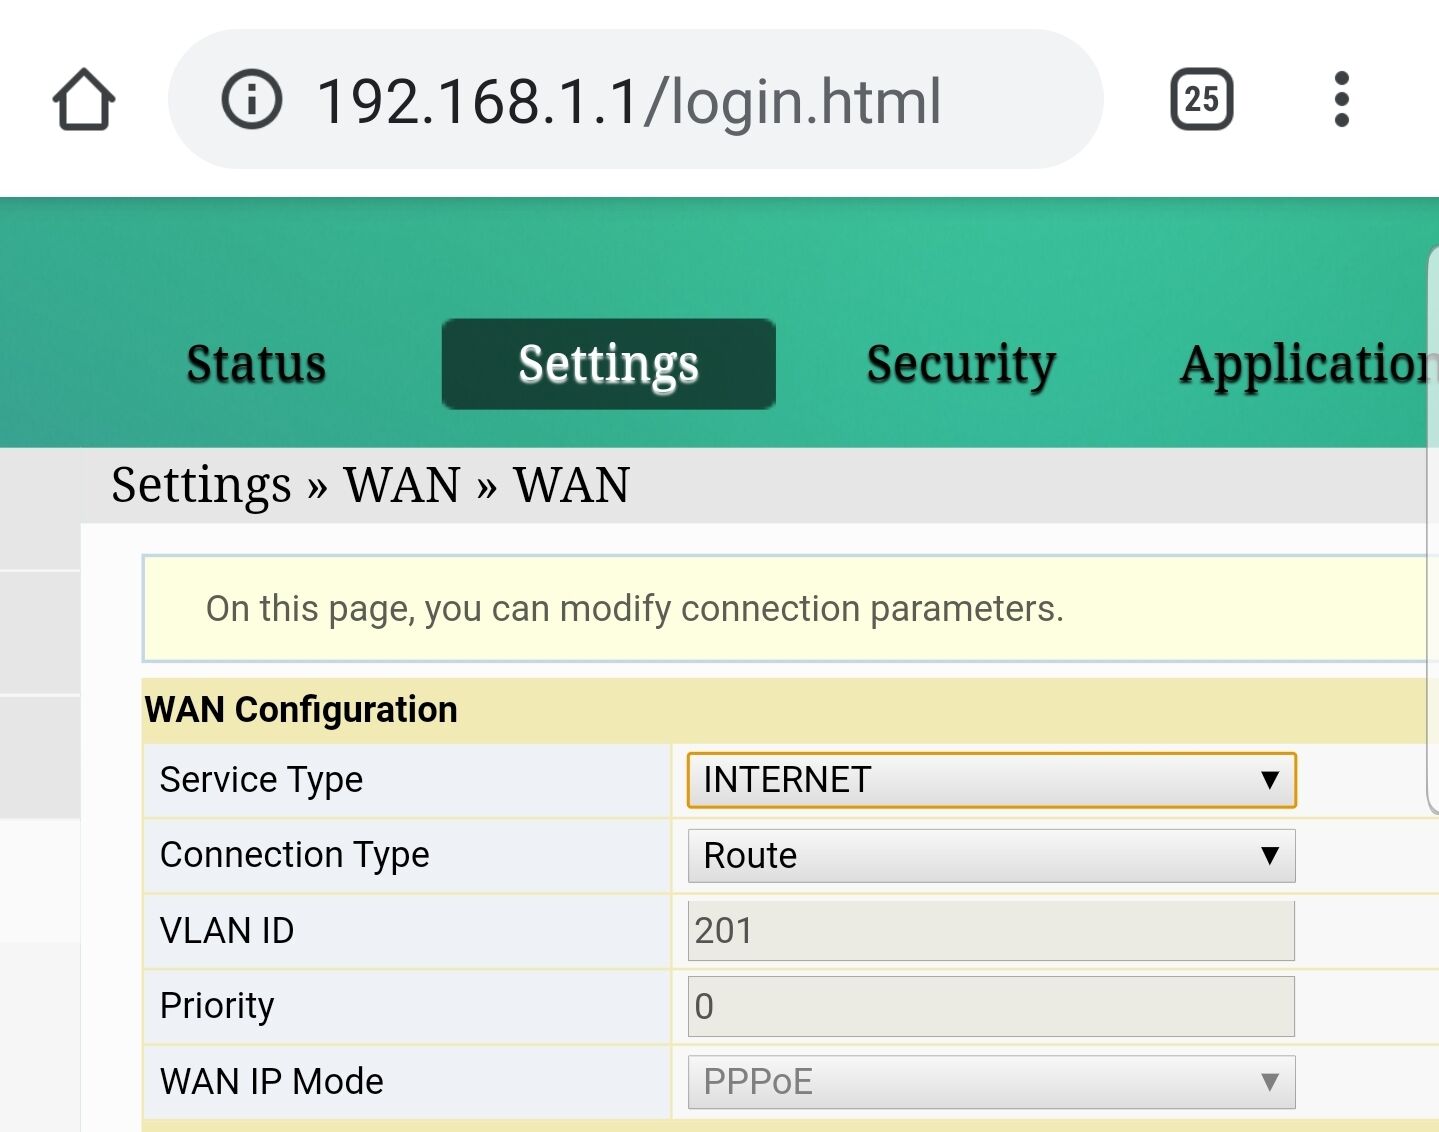Image resolution: width=1439 pixels, height=1132 pixels.
Task: Click the page scrollbar on right edge
Action: 1432,530
